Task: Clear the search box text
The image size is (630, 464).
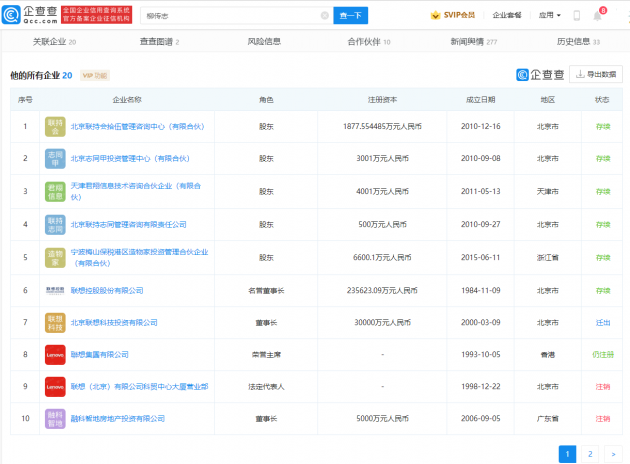Action: 324,16
